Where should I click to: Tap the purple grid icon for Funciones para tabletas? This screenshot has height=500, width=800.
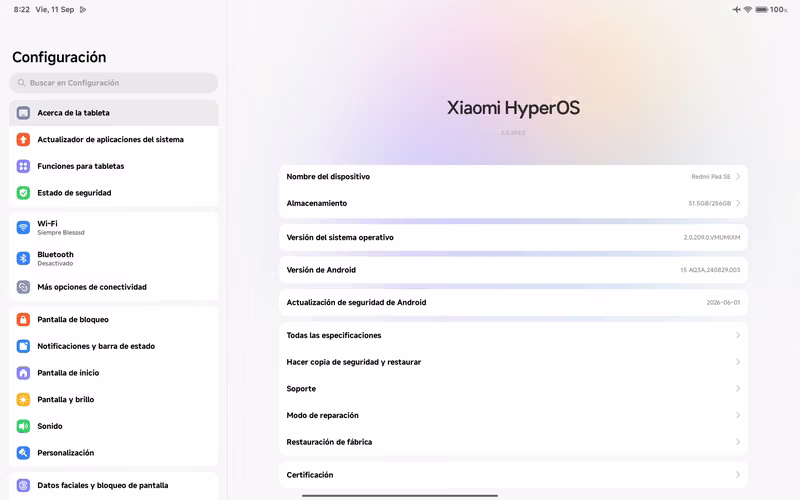click(23, 166)
